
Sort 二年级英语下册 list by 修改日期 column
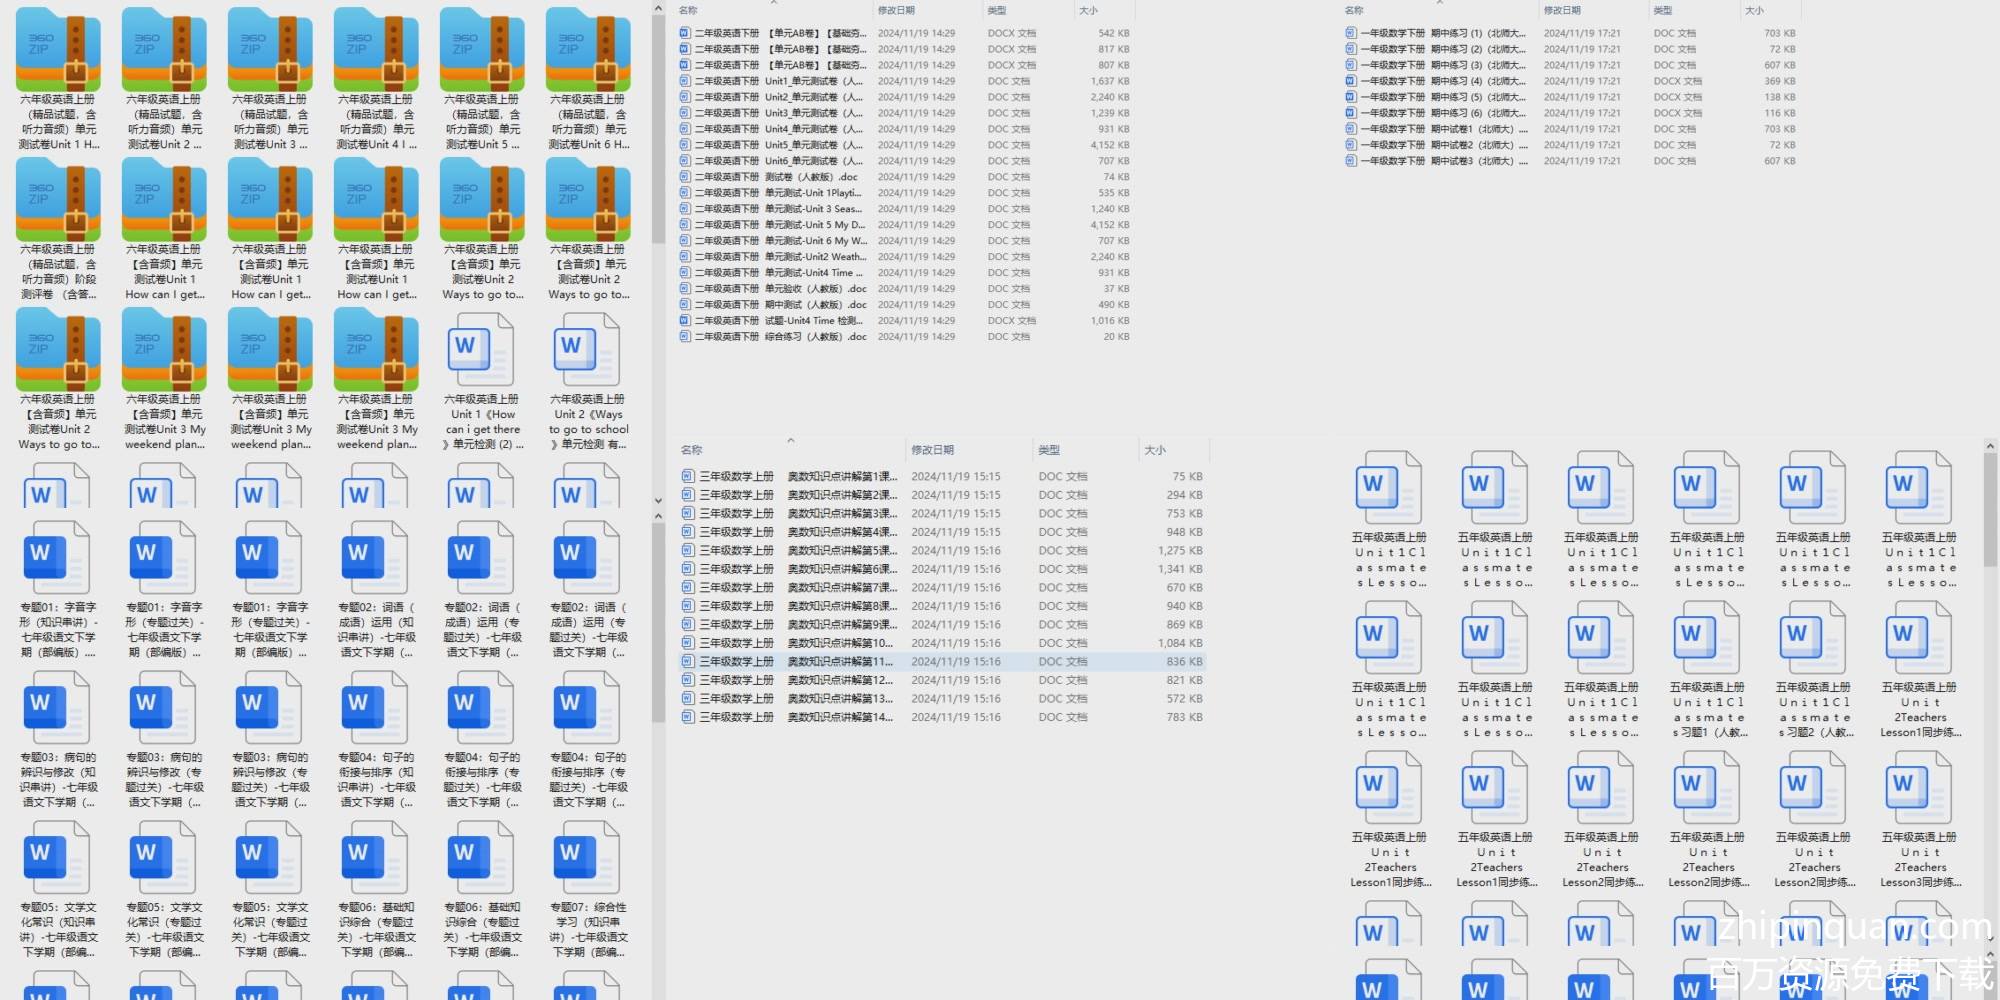(x=896, y=10)
